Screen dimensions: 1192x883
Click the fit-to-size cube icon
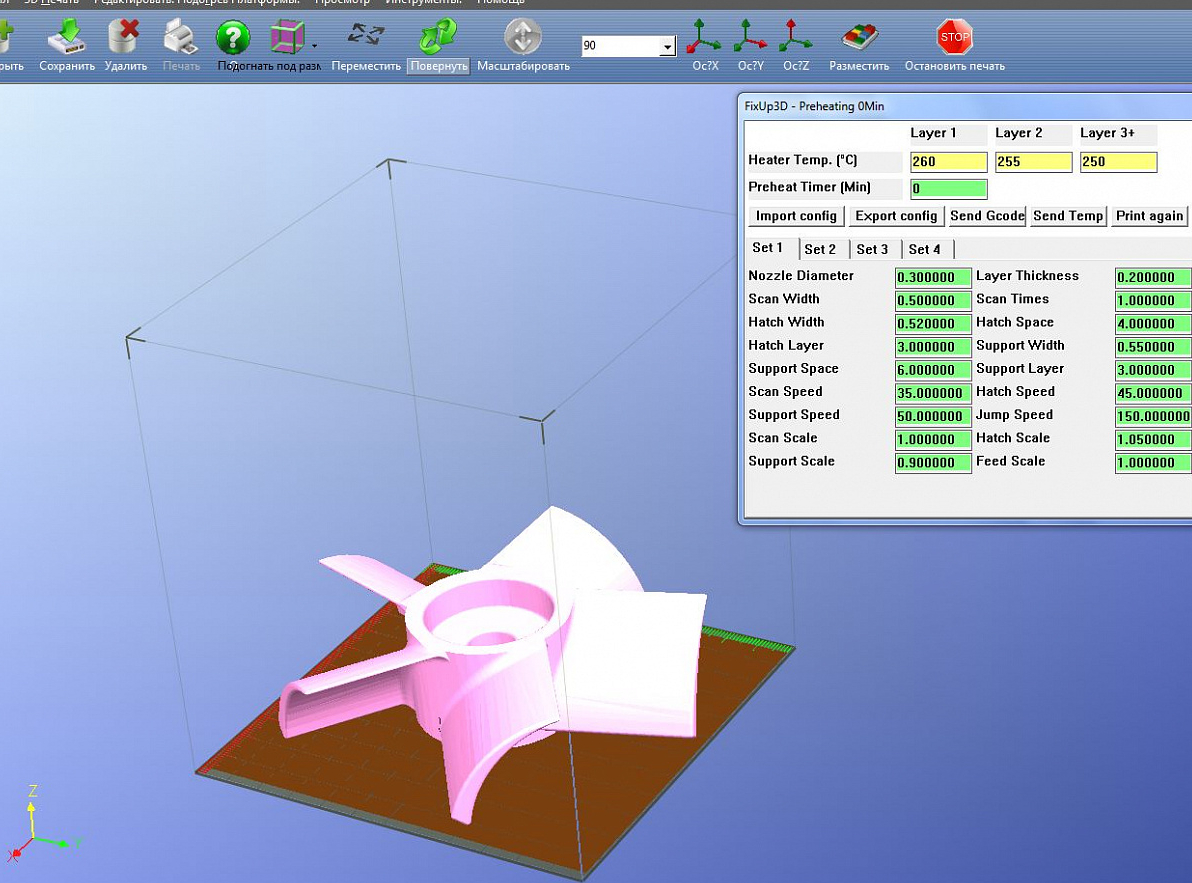(x=287, y=36)
